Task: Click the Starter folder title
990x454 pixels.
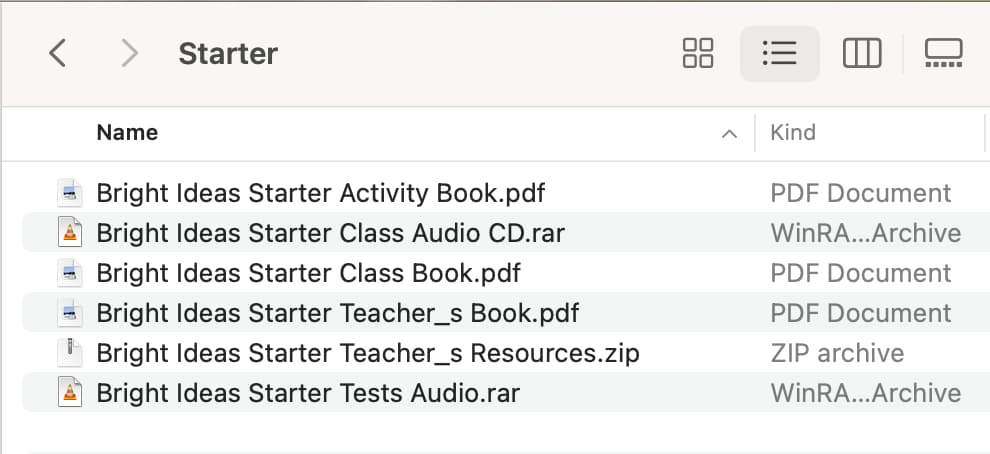Action: click(228, 54)
